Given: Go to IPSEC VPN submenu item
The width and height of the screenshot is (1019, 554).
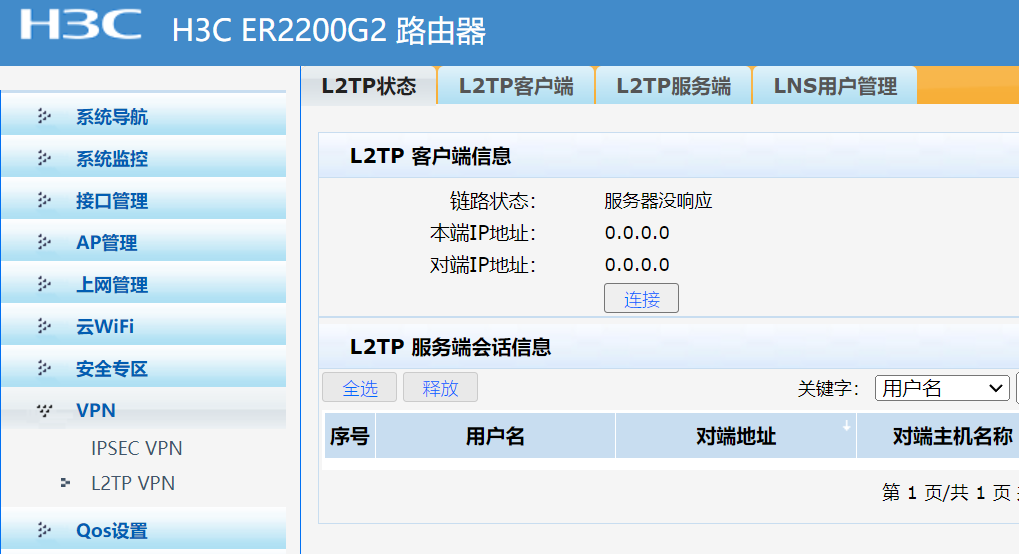Looking at the screenshot, I should point(136,448).
